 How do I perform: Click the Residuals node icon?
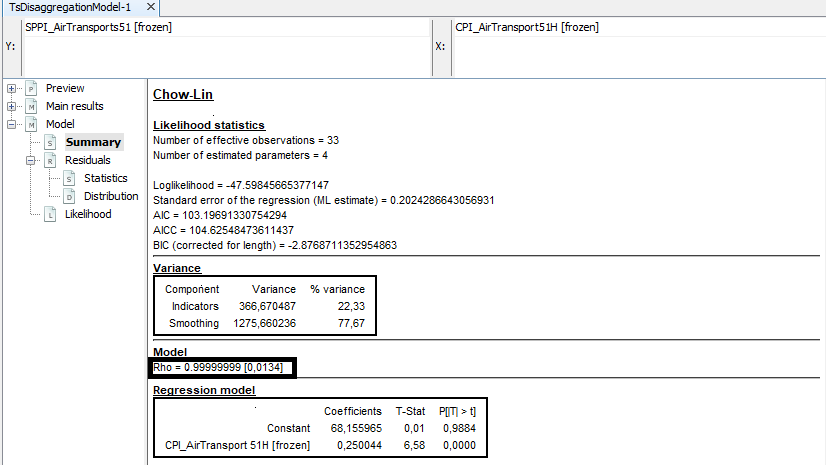tap(50, 160)
